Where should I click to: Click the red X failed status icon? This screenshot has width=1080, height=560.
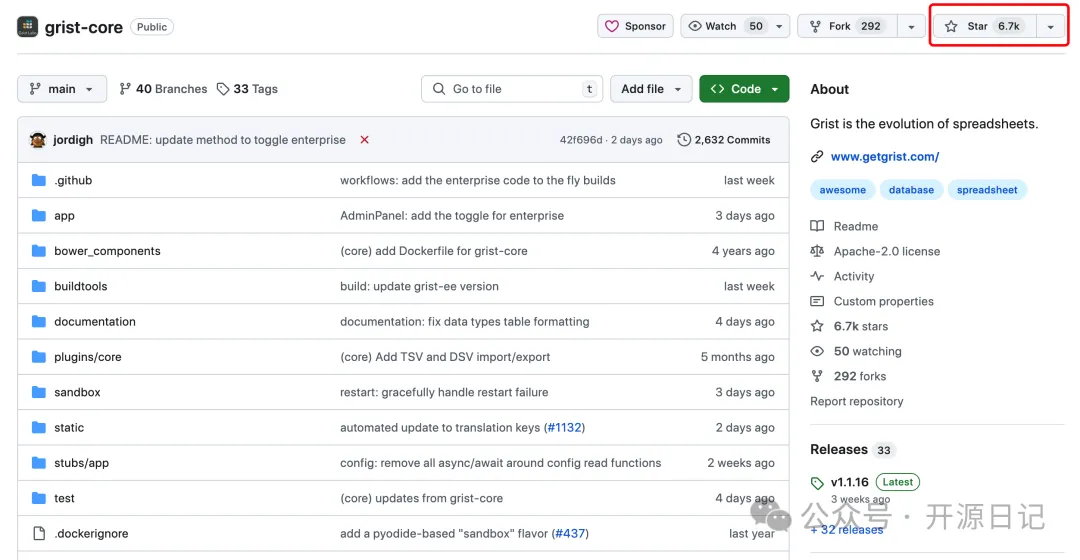click(x=364, y=140)
